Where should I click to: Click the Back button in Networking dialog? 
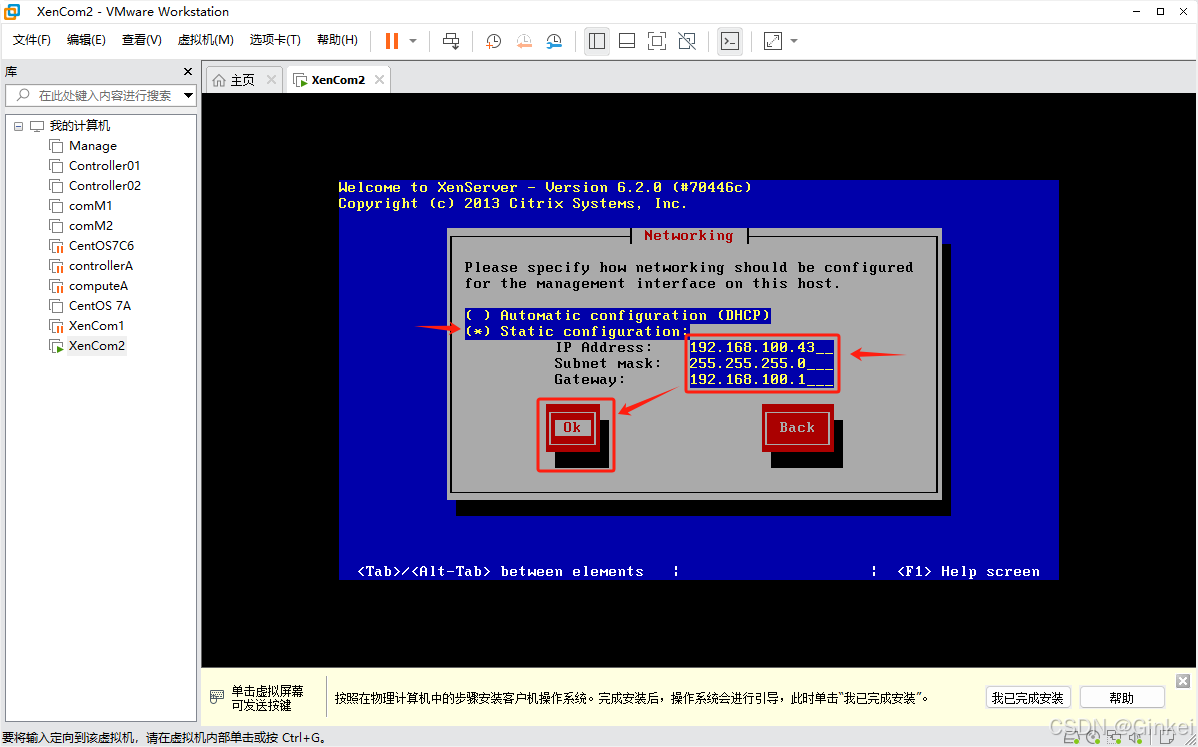[797, 428]
